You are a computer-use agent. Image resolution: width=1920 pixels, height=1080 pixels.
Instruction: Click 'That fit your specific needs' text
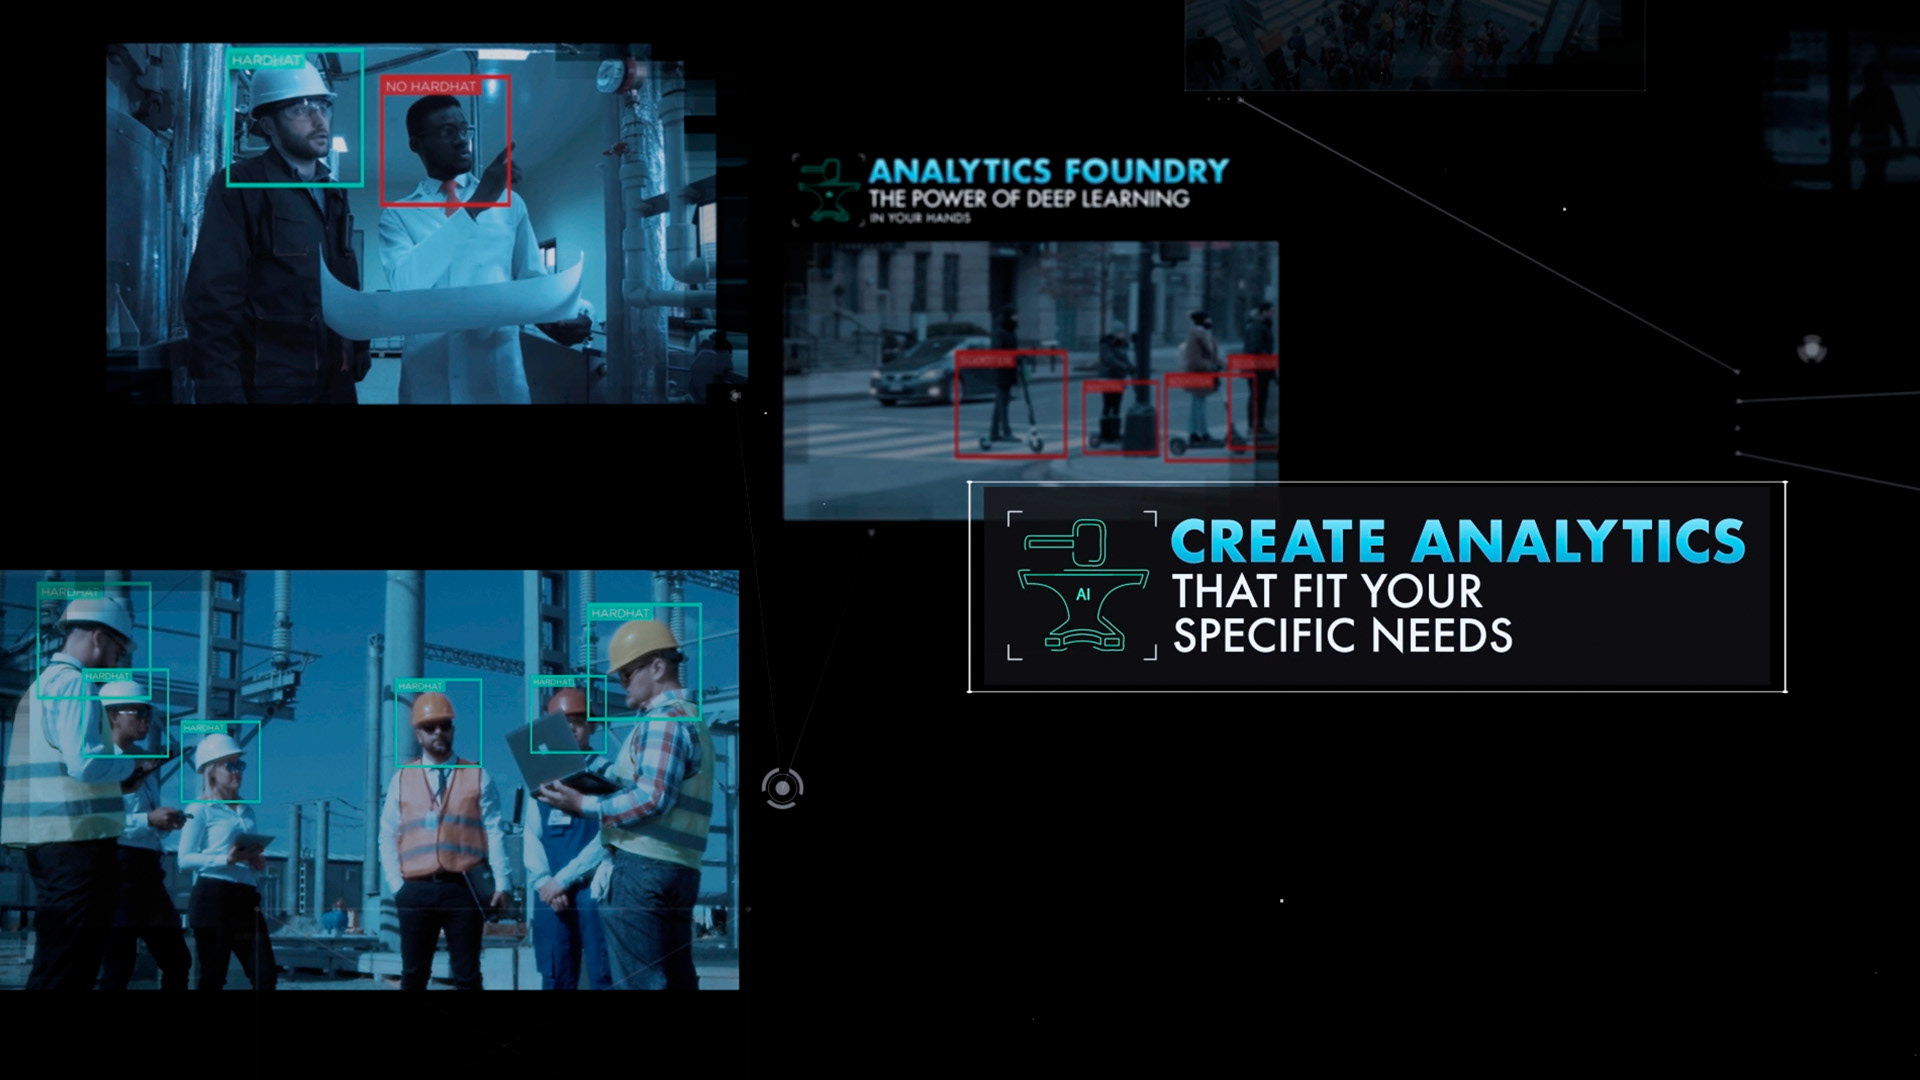(1340, 613)
